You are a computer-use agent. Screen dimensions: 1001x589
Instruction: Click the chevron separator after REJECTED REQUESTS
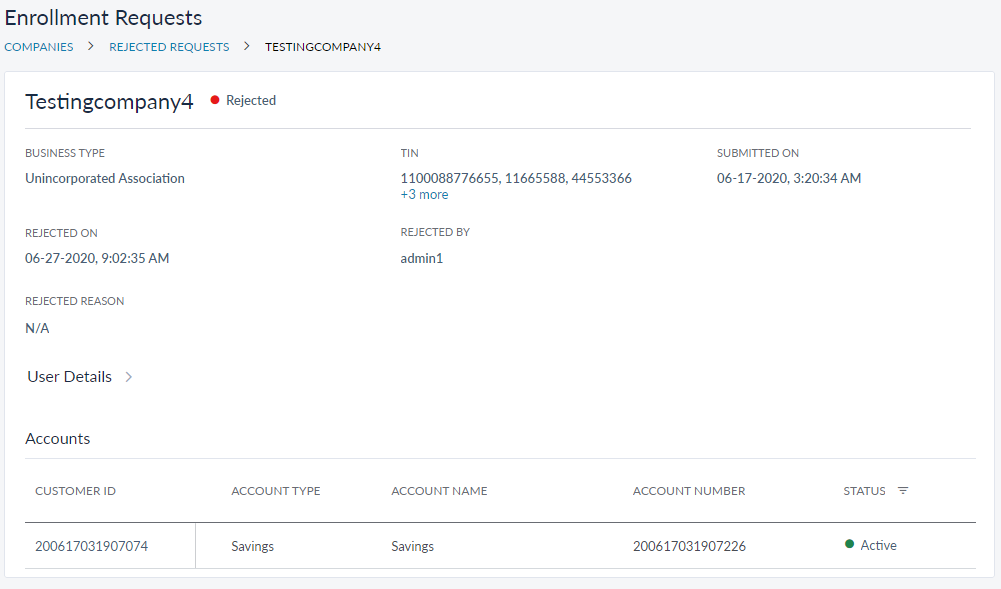coord(247,47)
